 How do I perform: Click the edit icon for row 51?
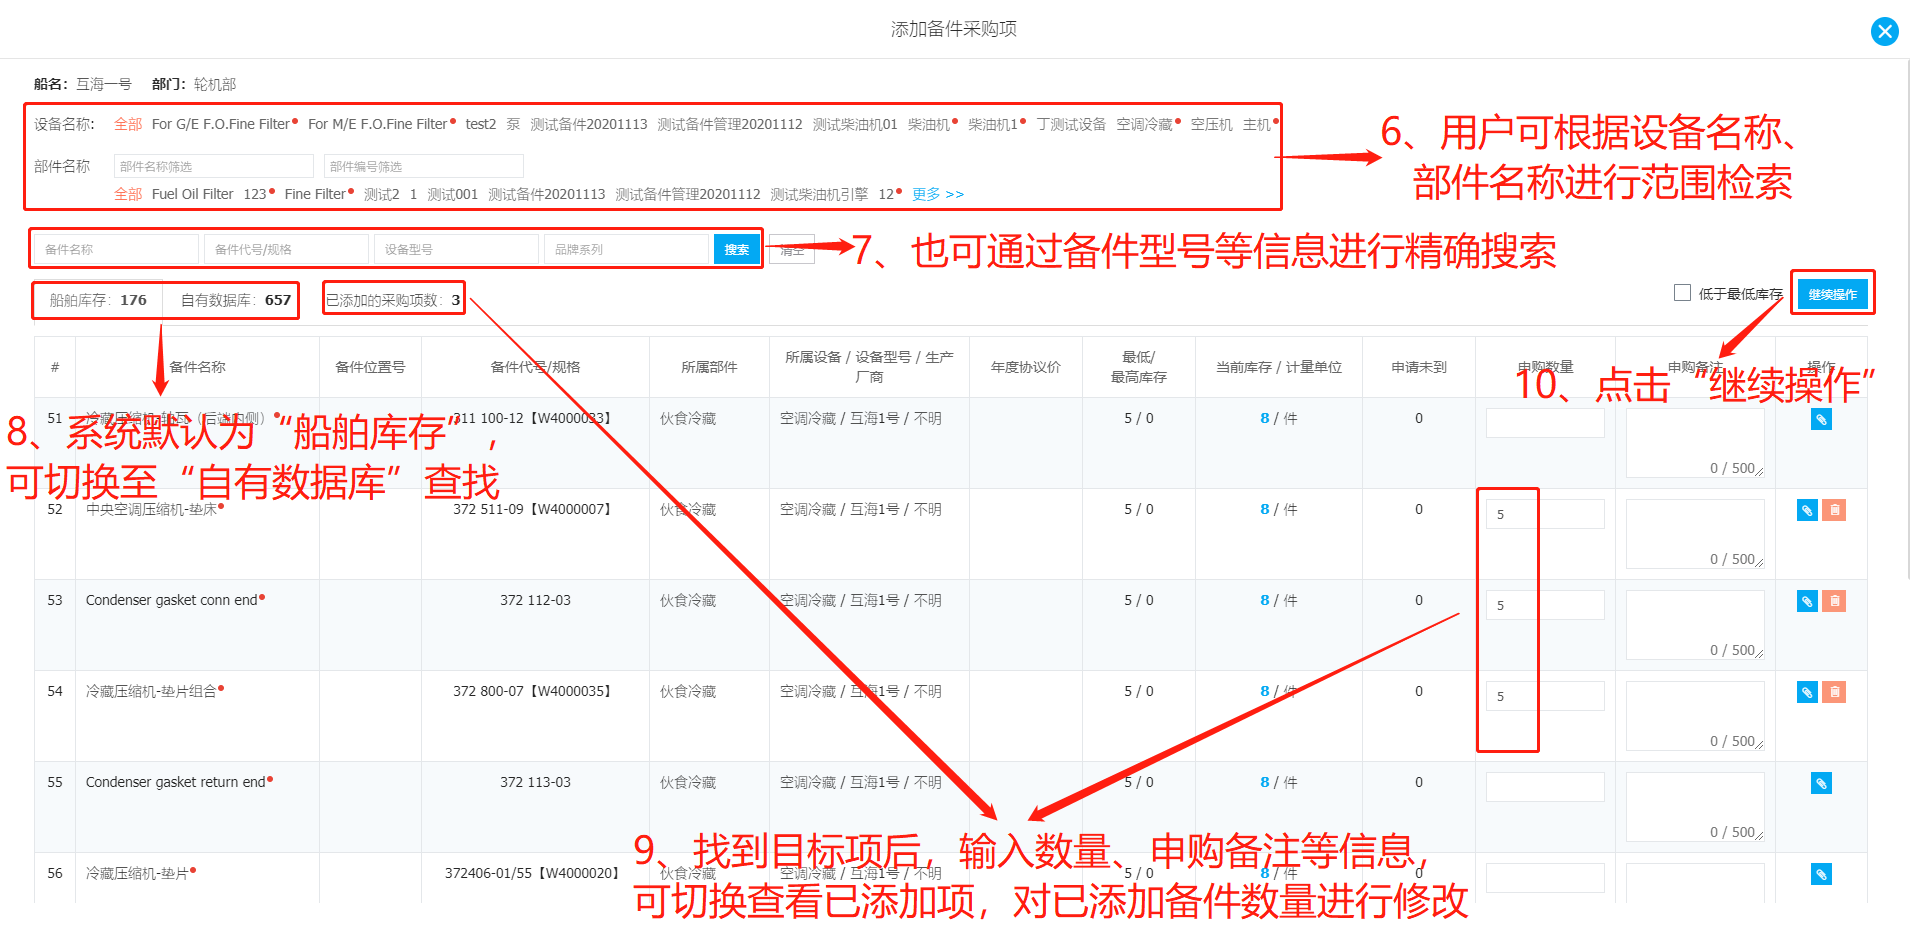click(1821, 420)
